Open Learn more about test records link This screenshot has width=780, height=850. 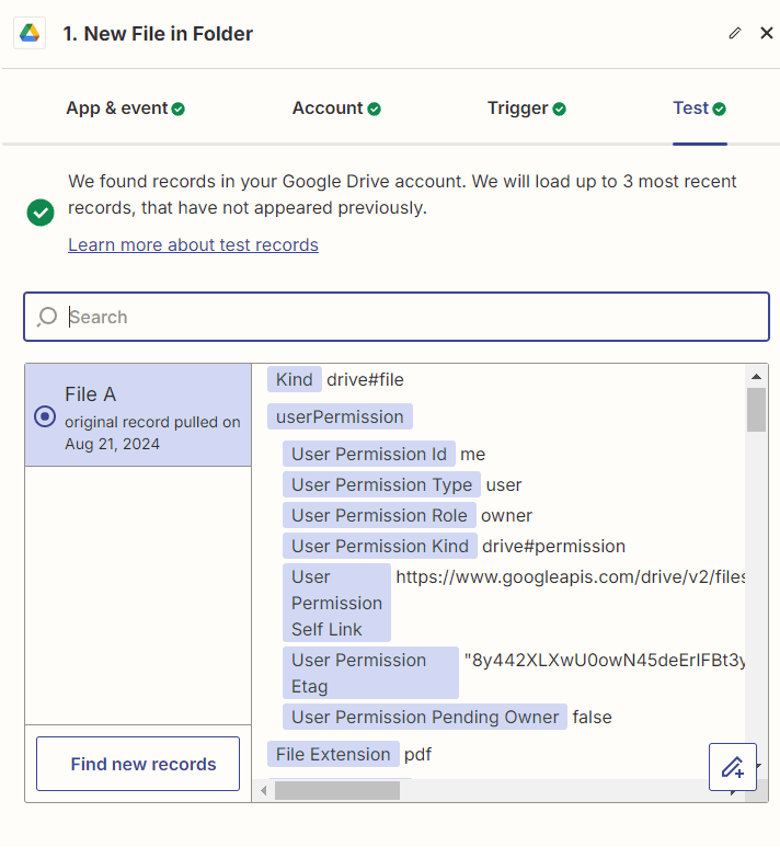(x=193, y=245)
